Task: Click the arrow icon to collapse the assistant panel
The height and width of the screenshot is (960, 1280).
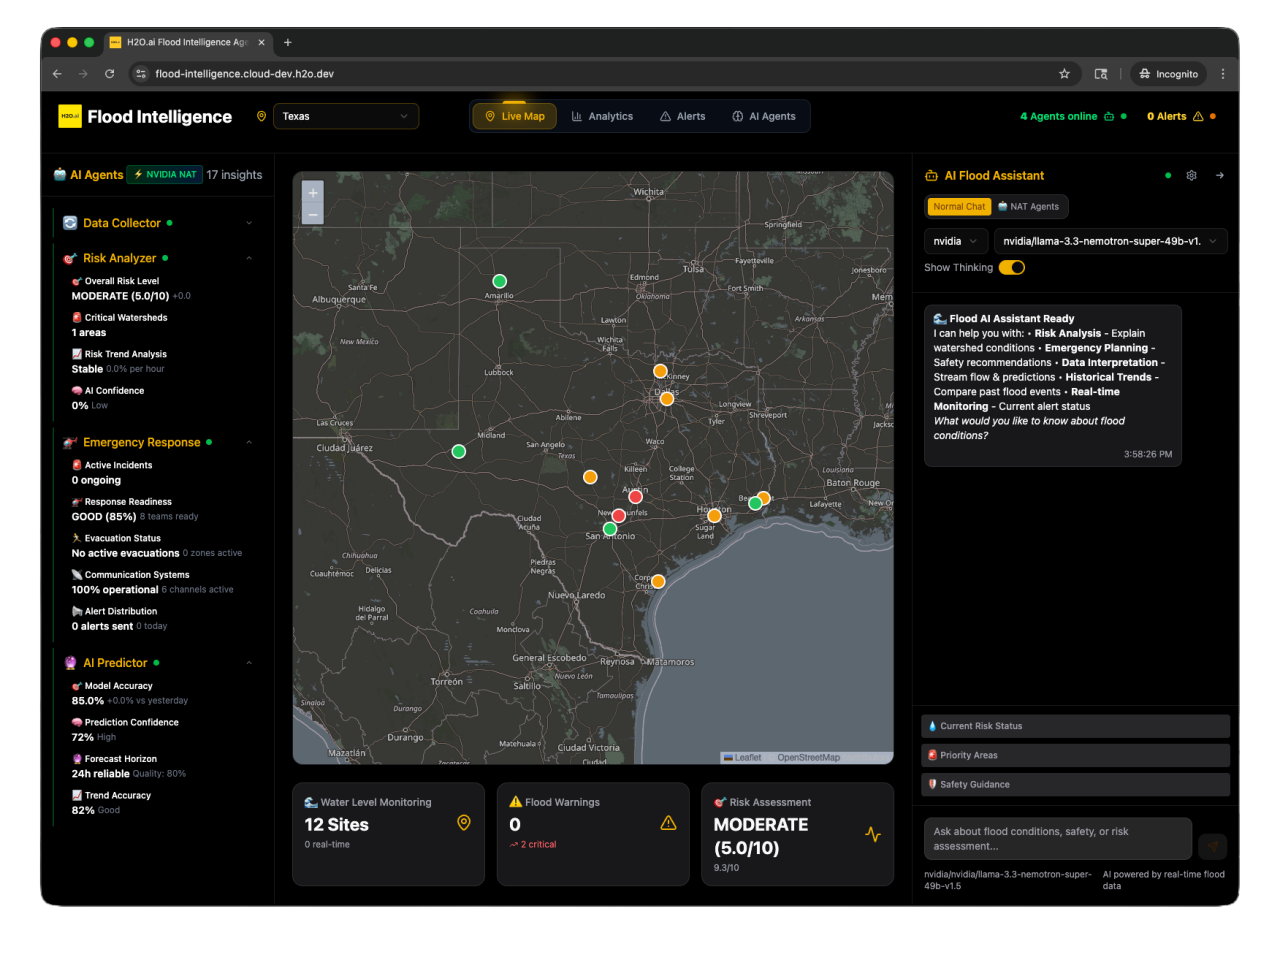Action: (1219, 175)
